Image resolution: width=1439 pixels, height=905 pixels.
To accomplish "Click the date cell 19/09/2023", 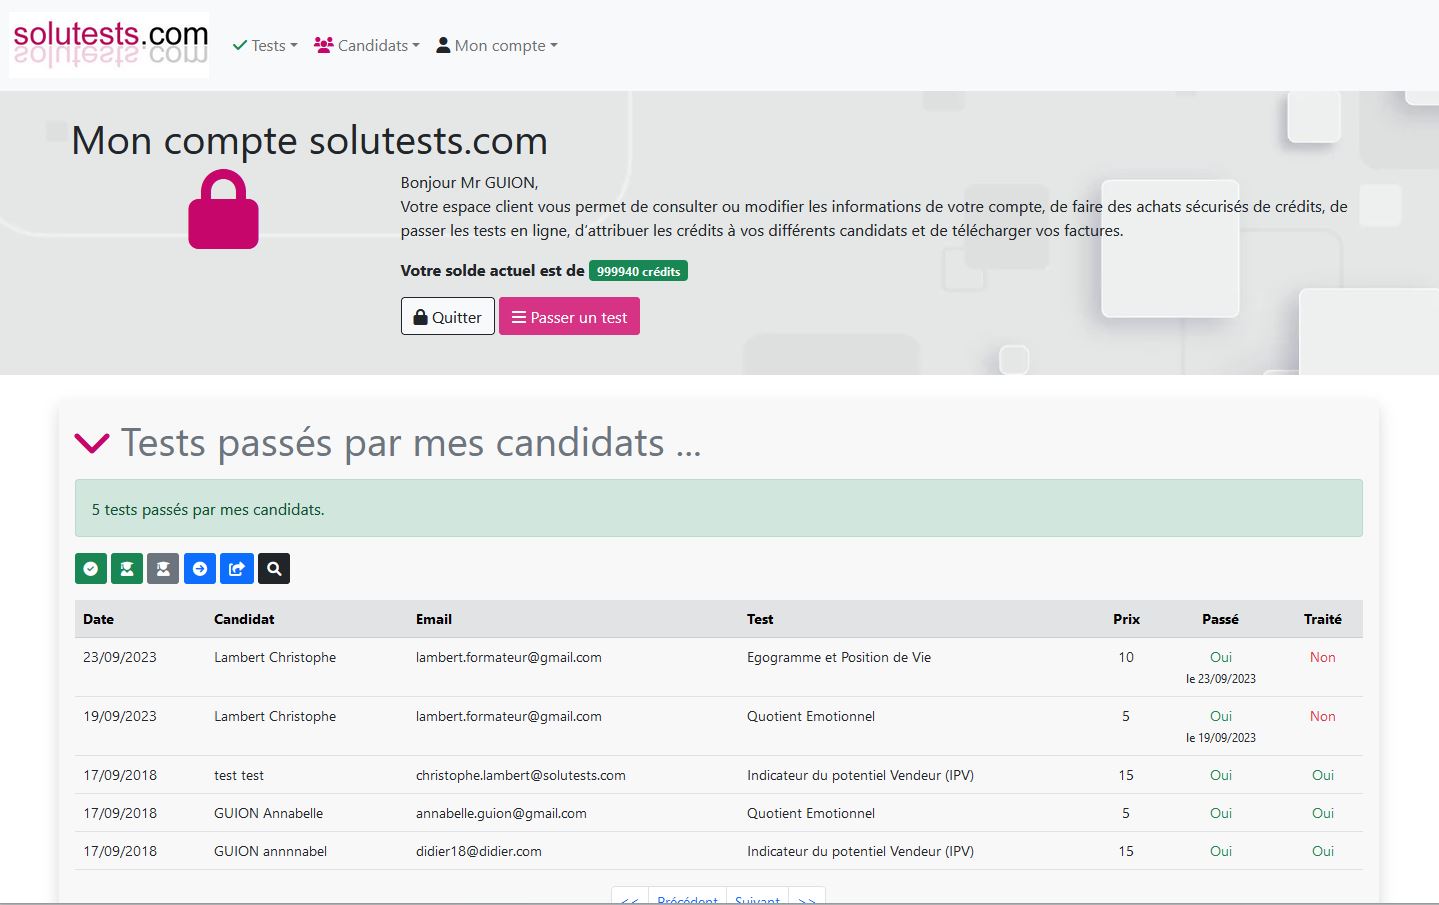I will click(120, 716).
